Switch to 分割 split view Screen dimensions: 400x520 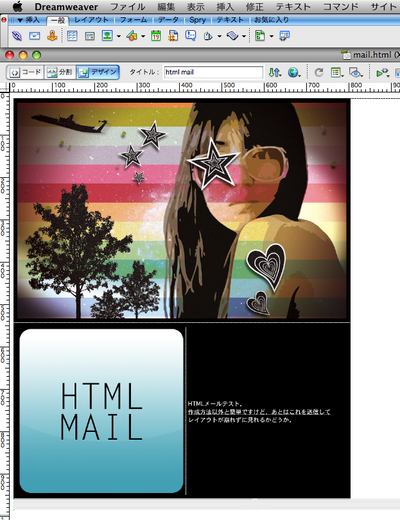pos(60,72)
